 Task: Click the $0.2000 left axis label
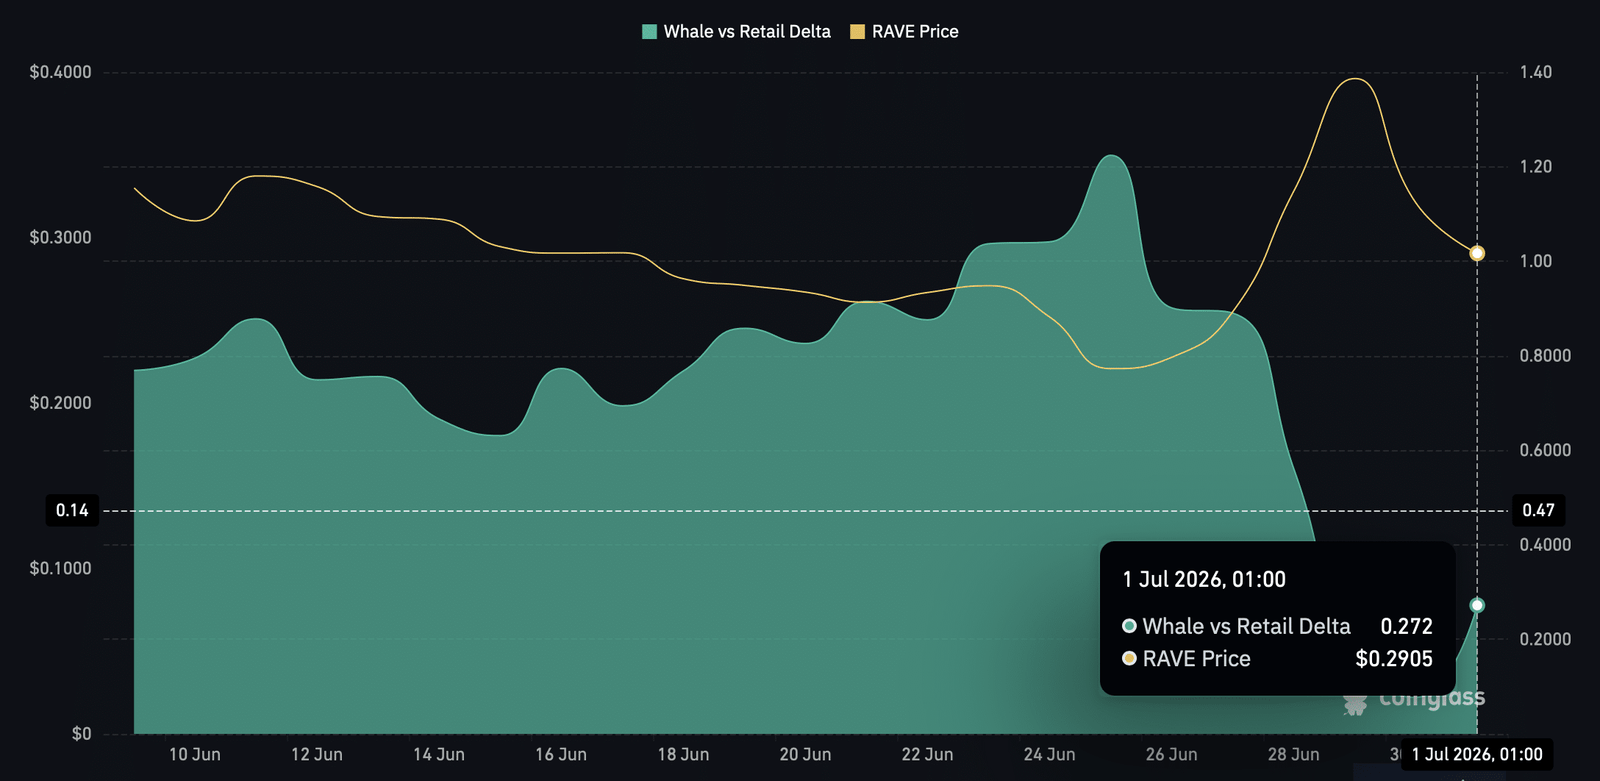click(x=60, y=403)
